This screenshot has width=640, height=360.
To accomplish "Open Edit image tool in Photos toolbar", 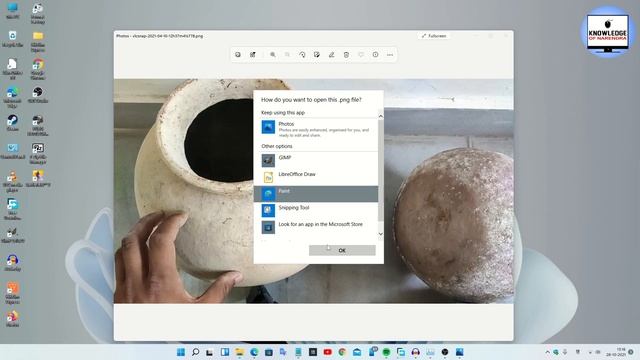I will [x=317, y=55].
